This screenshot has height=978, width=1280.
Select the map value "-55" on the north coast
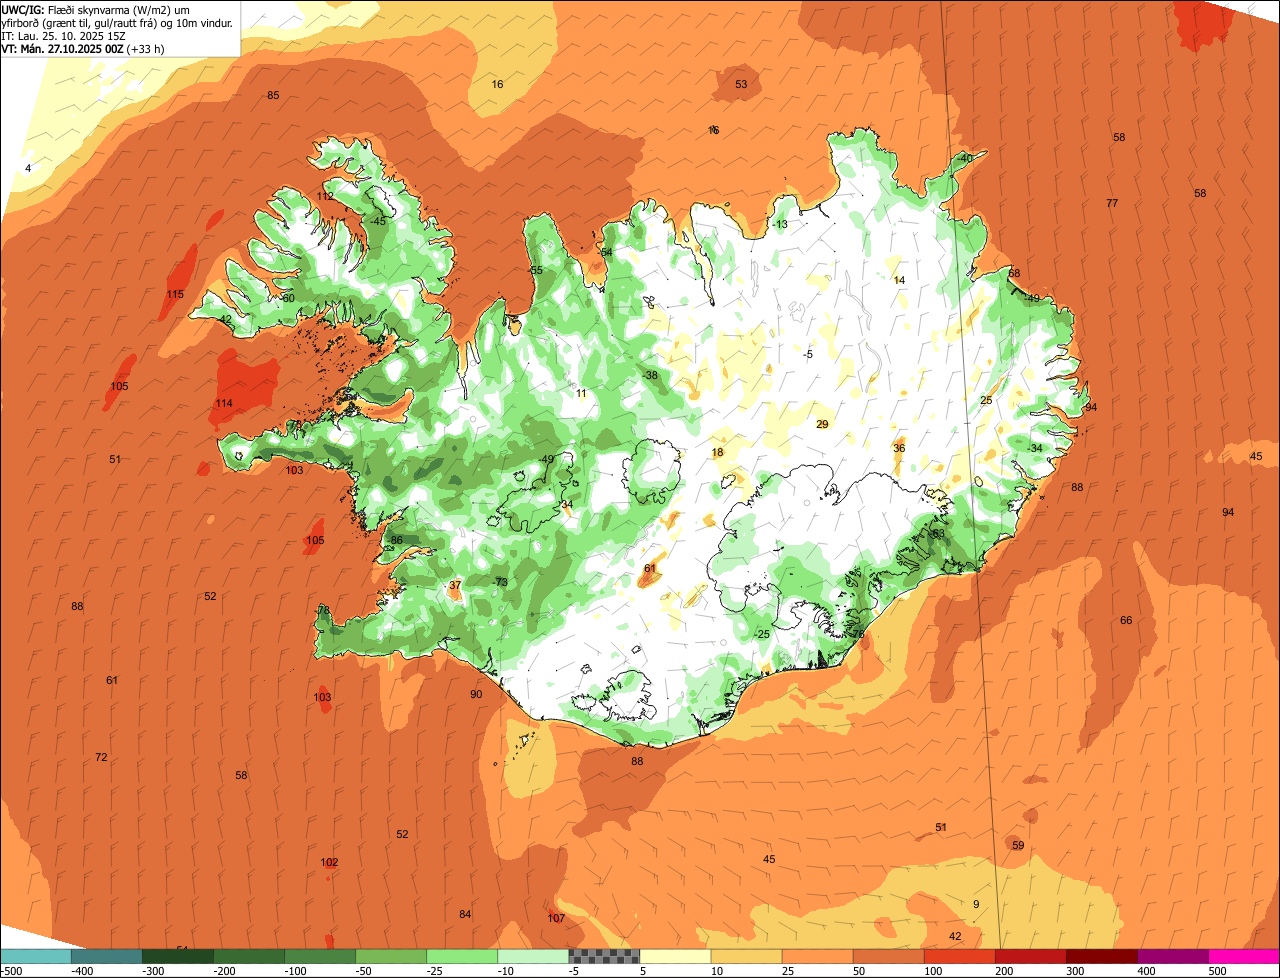(535, 271)
